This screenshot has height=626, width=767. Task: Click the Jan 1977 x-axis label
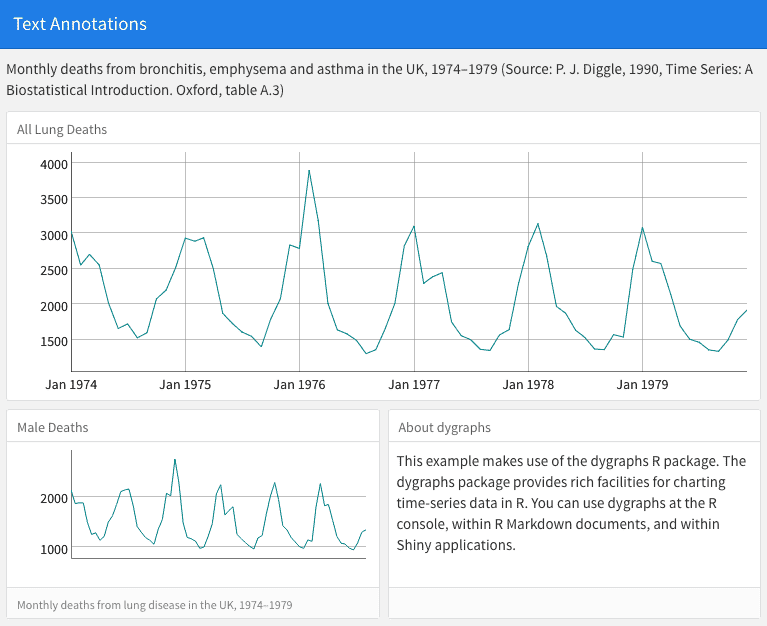[x=414, y=384]
